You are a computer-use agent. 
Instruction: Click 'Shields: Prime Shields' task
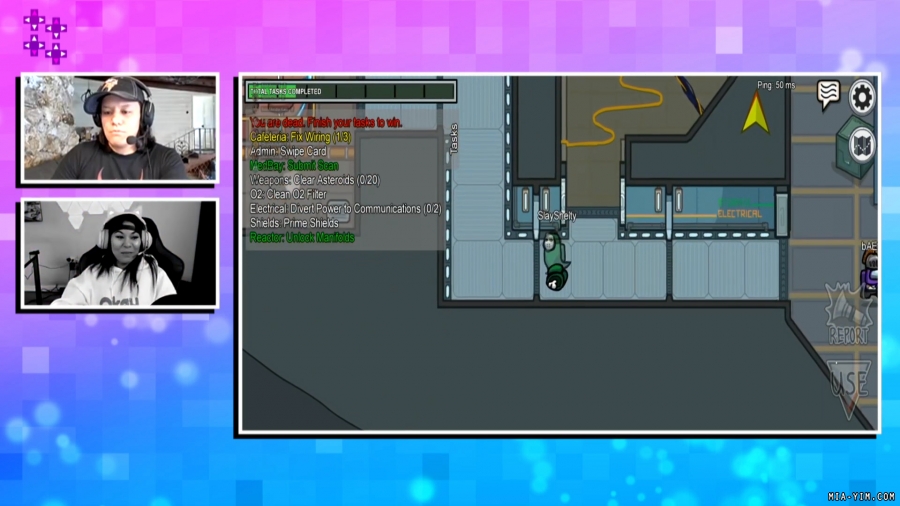[x=294, y=223]
